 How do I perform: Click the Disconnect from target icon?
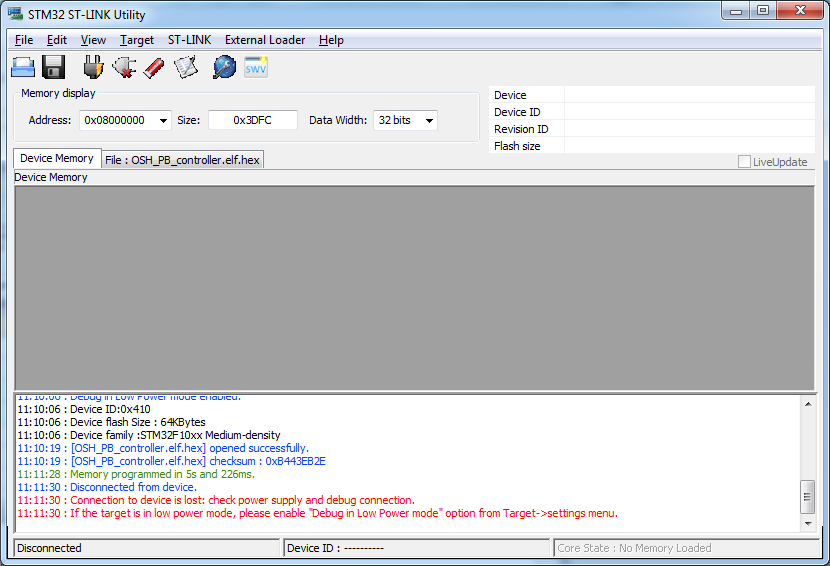tap(124, 67)
